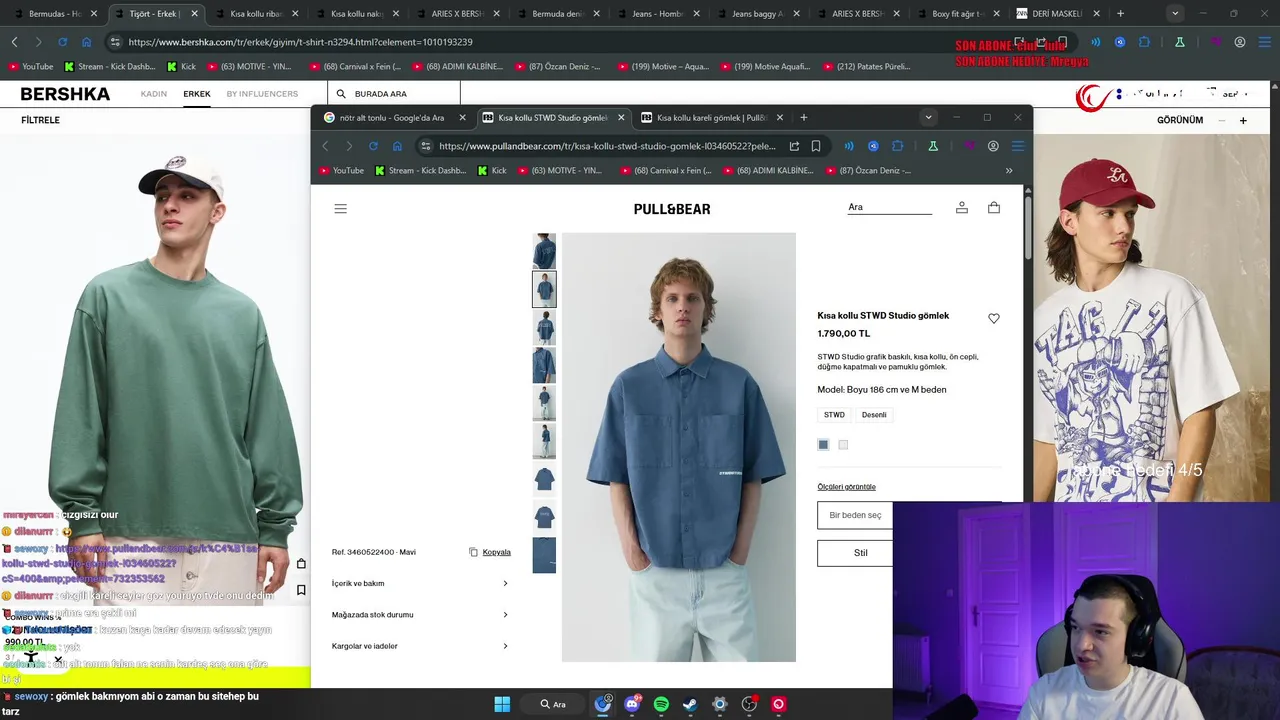Close the Kısa kollu STWD Studio gömlek tab

[x=621, y=117]
